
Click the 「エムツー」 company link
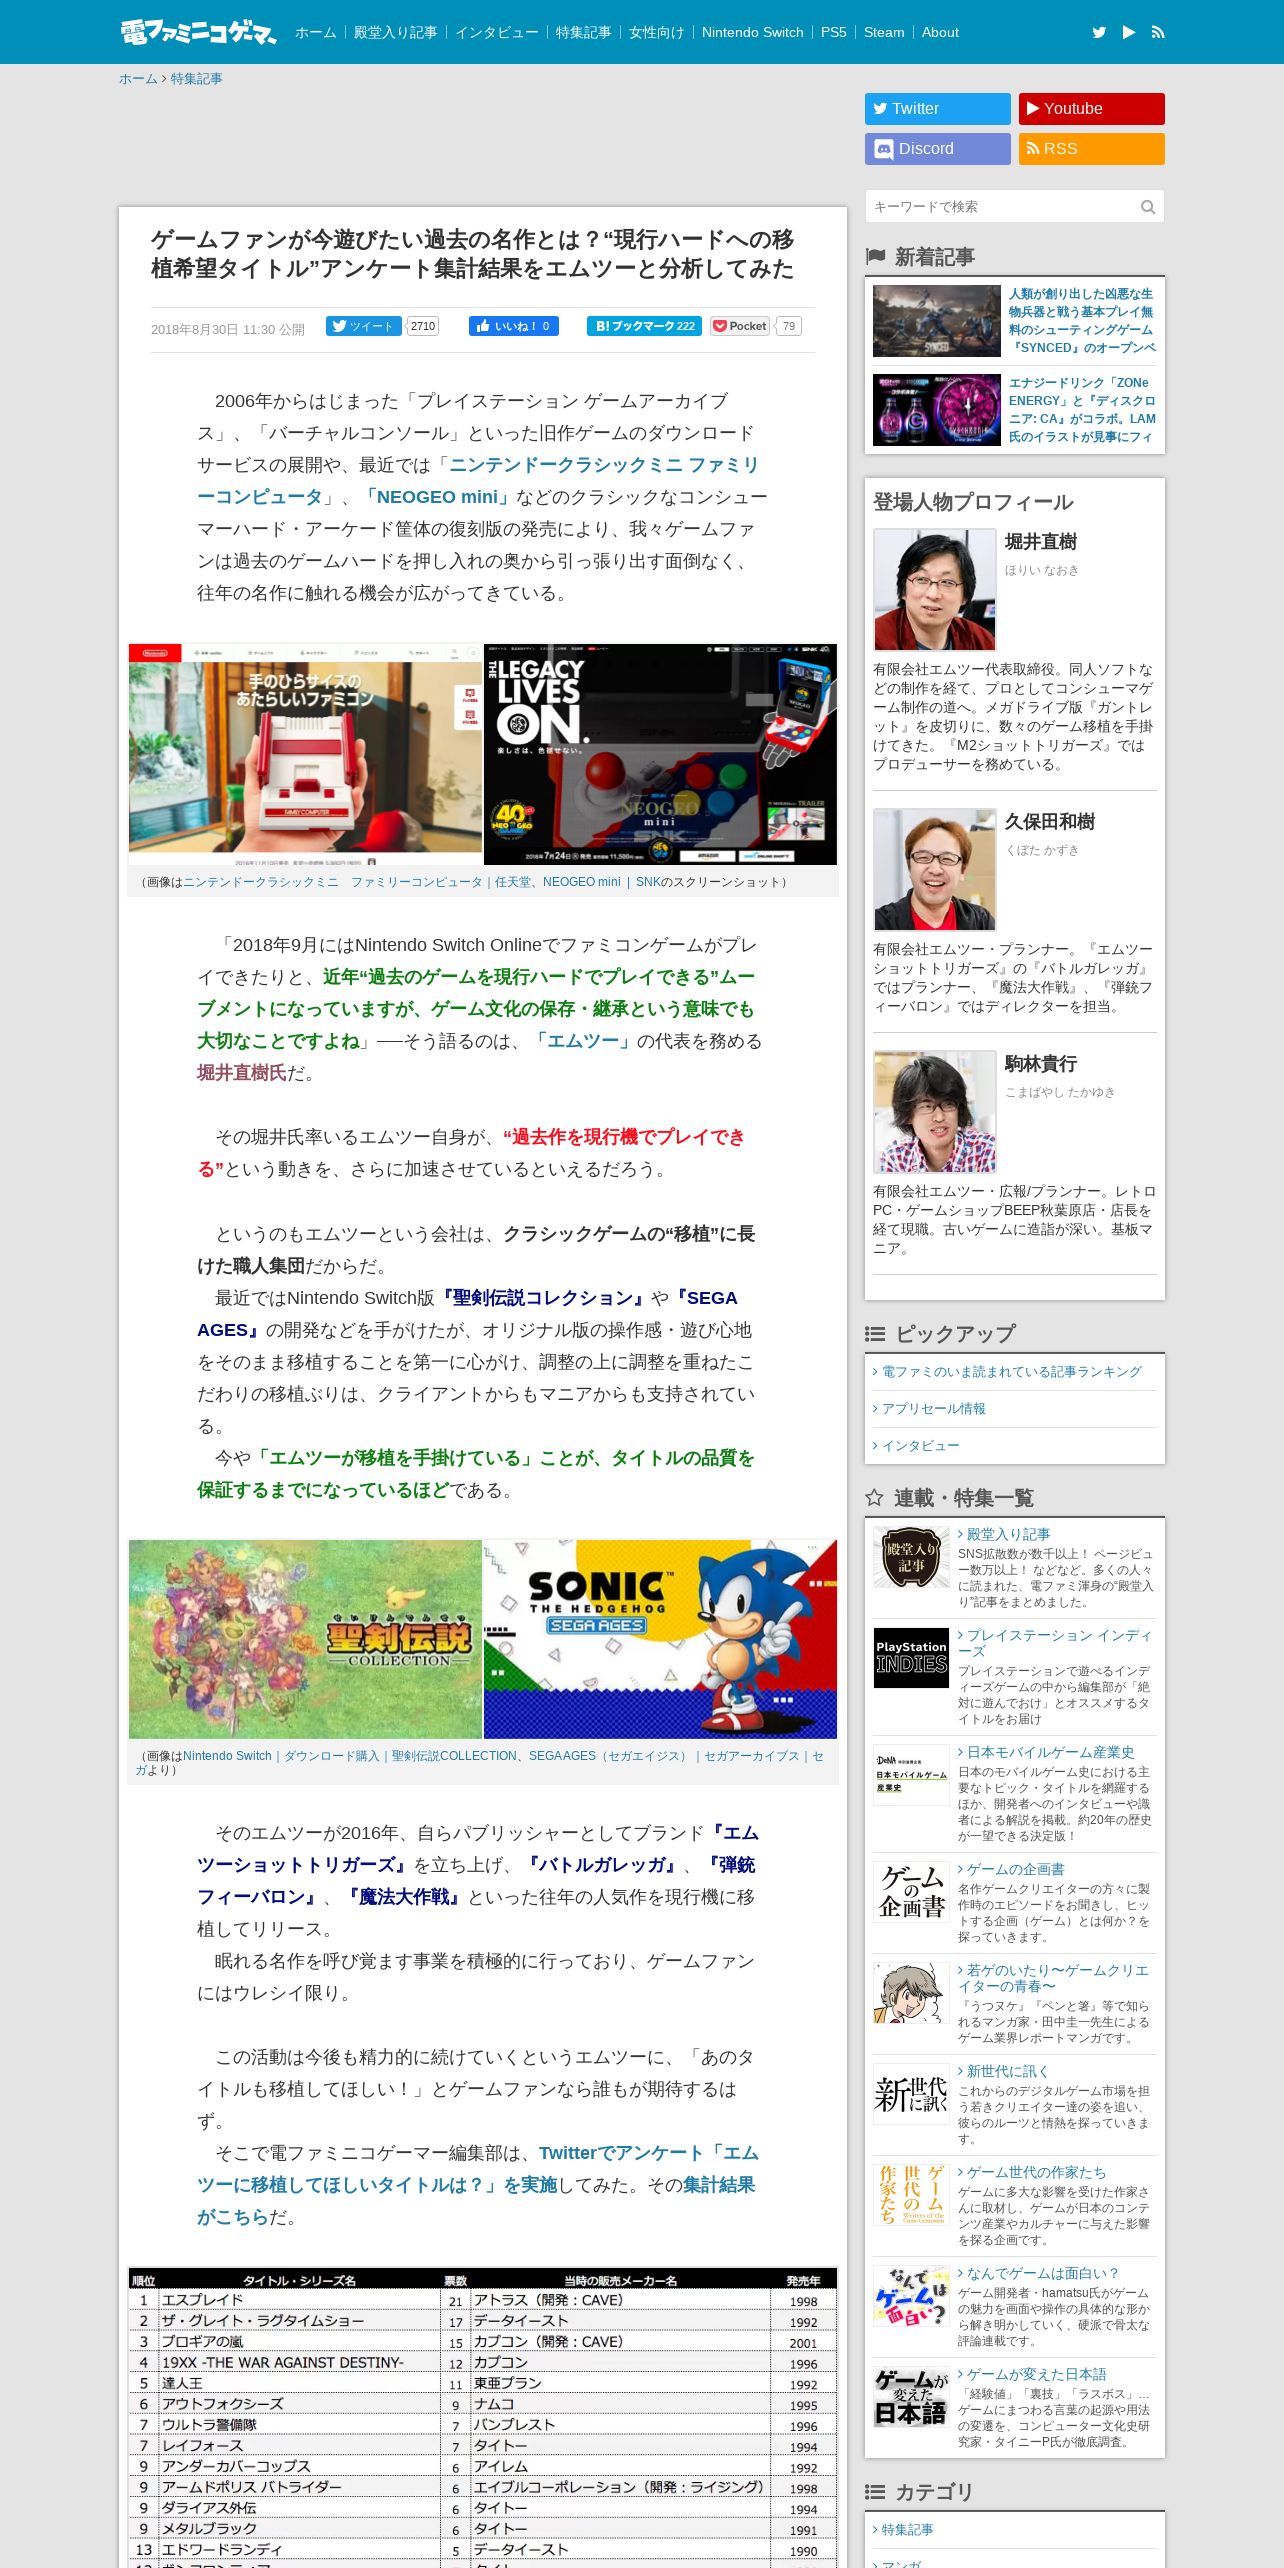click(583, 1041)
